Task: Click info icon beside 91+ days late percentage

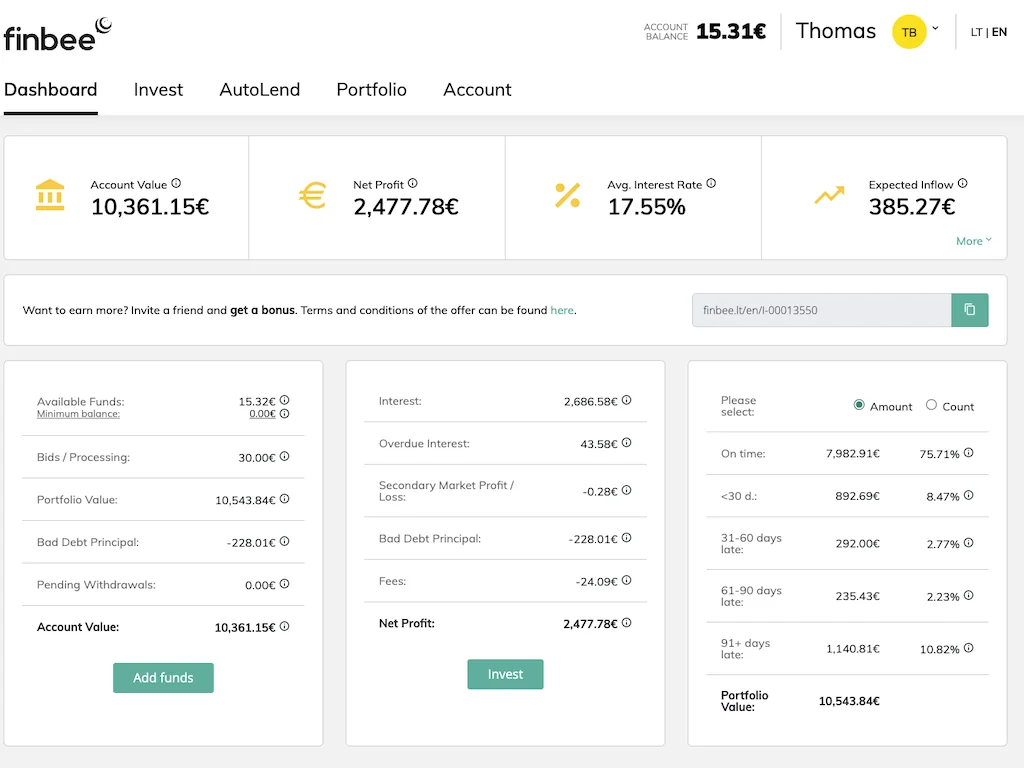Action: (x=968, y=648)
